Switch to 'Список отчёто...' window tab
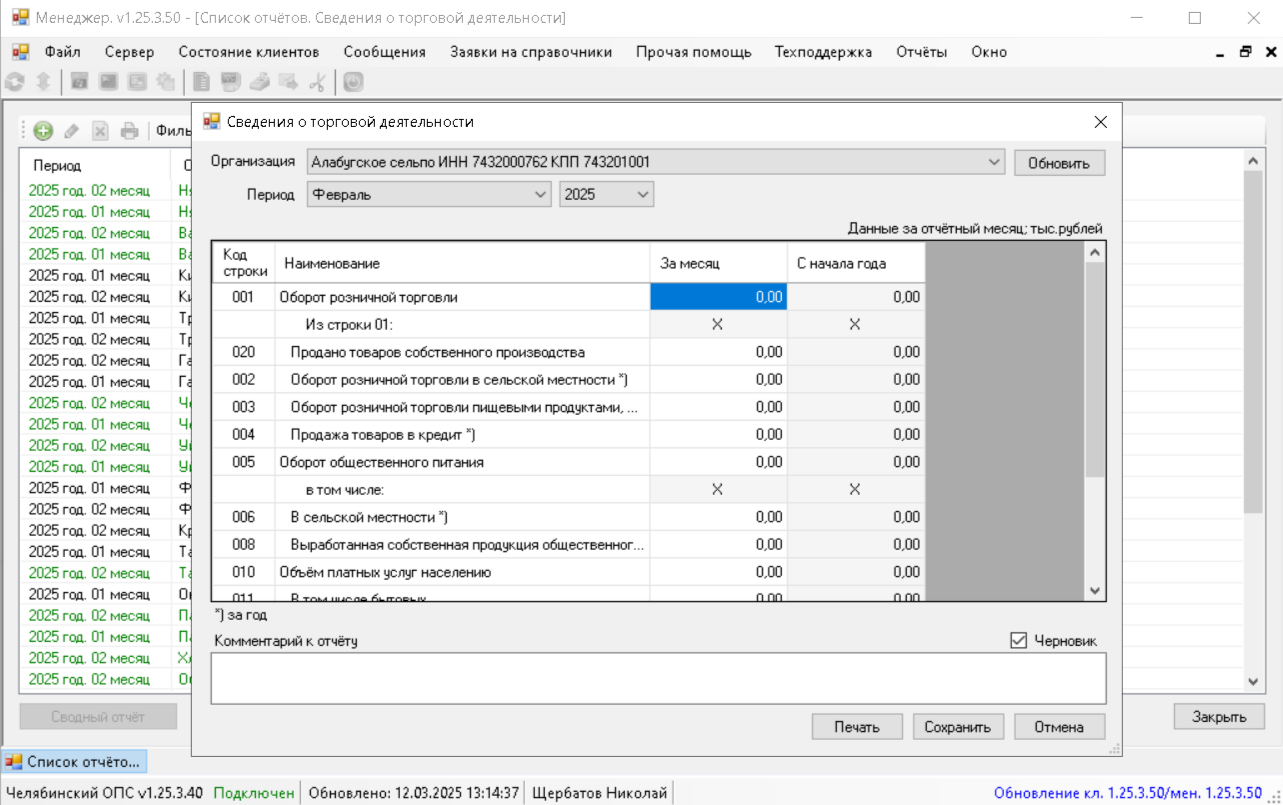The height and width of the screenshot is (805, 1283). tap(75, 762)
